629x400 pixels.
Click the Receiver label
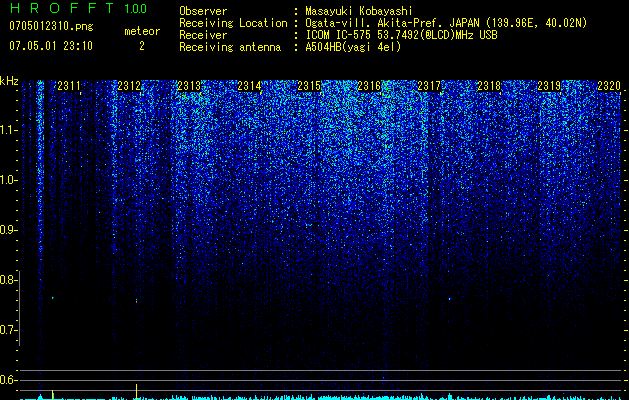click(x=203, y=35)
